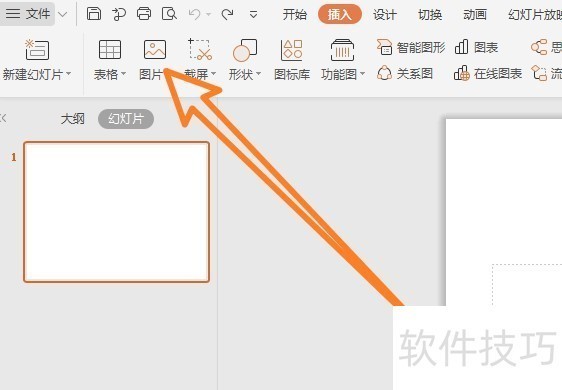
Task: Expand the arrow beside 文件
Action: point(63,14)
